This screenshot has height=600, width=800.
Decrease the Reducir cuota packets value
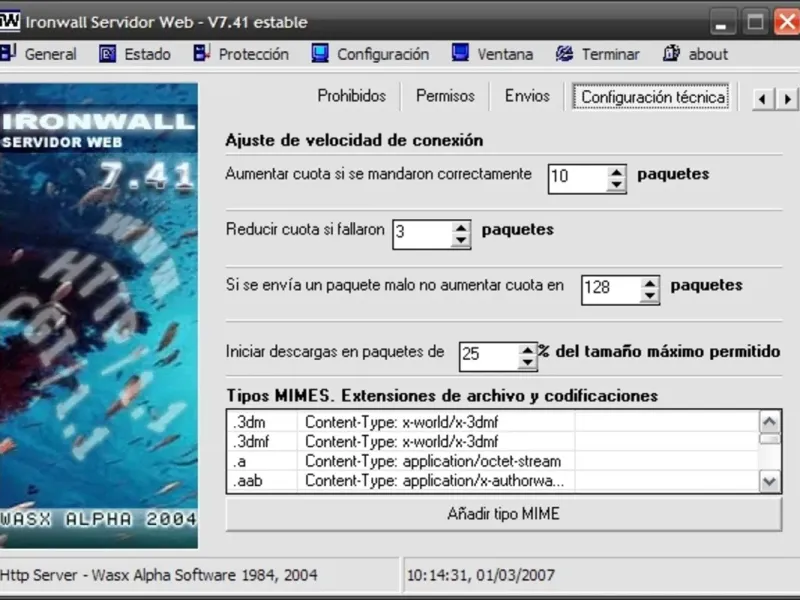[461, 240]
